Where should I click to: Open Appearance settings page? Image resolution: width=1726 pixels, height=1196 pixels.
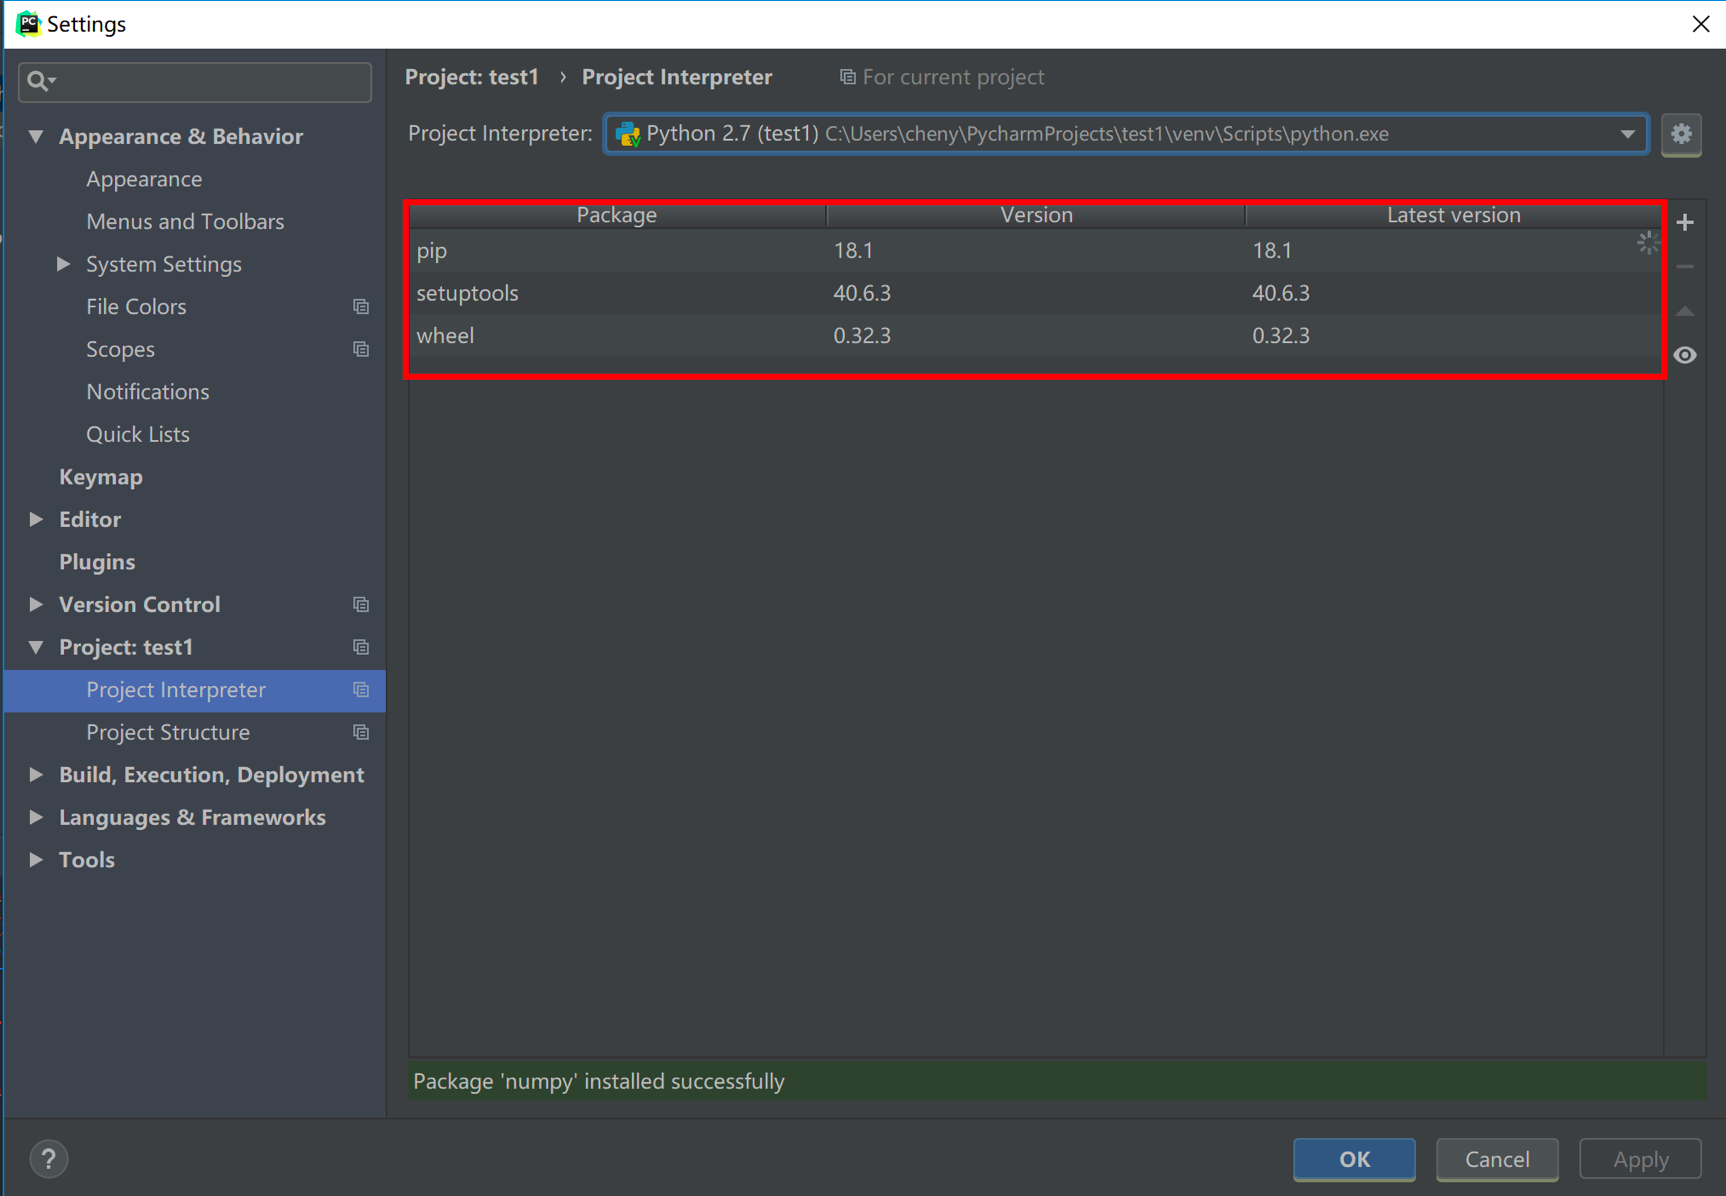(144, 179)
